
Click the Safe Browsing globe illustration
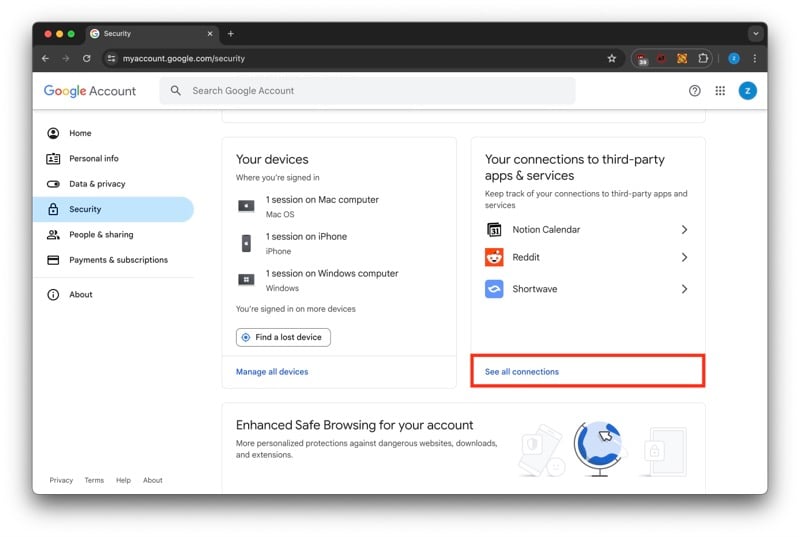click(599, 448)
